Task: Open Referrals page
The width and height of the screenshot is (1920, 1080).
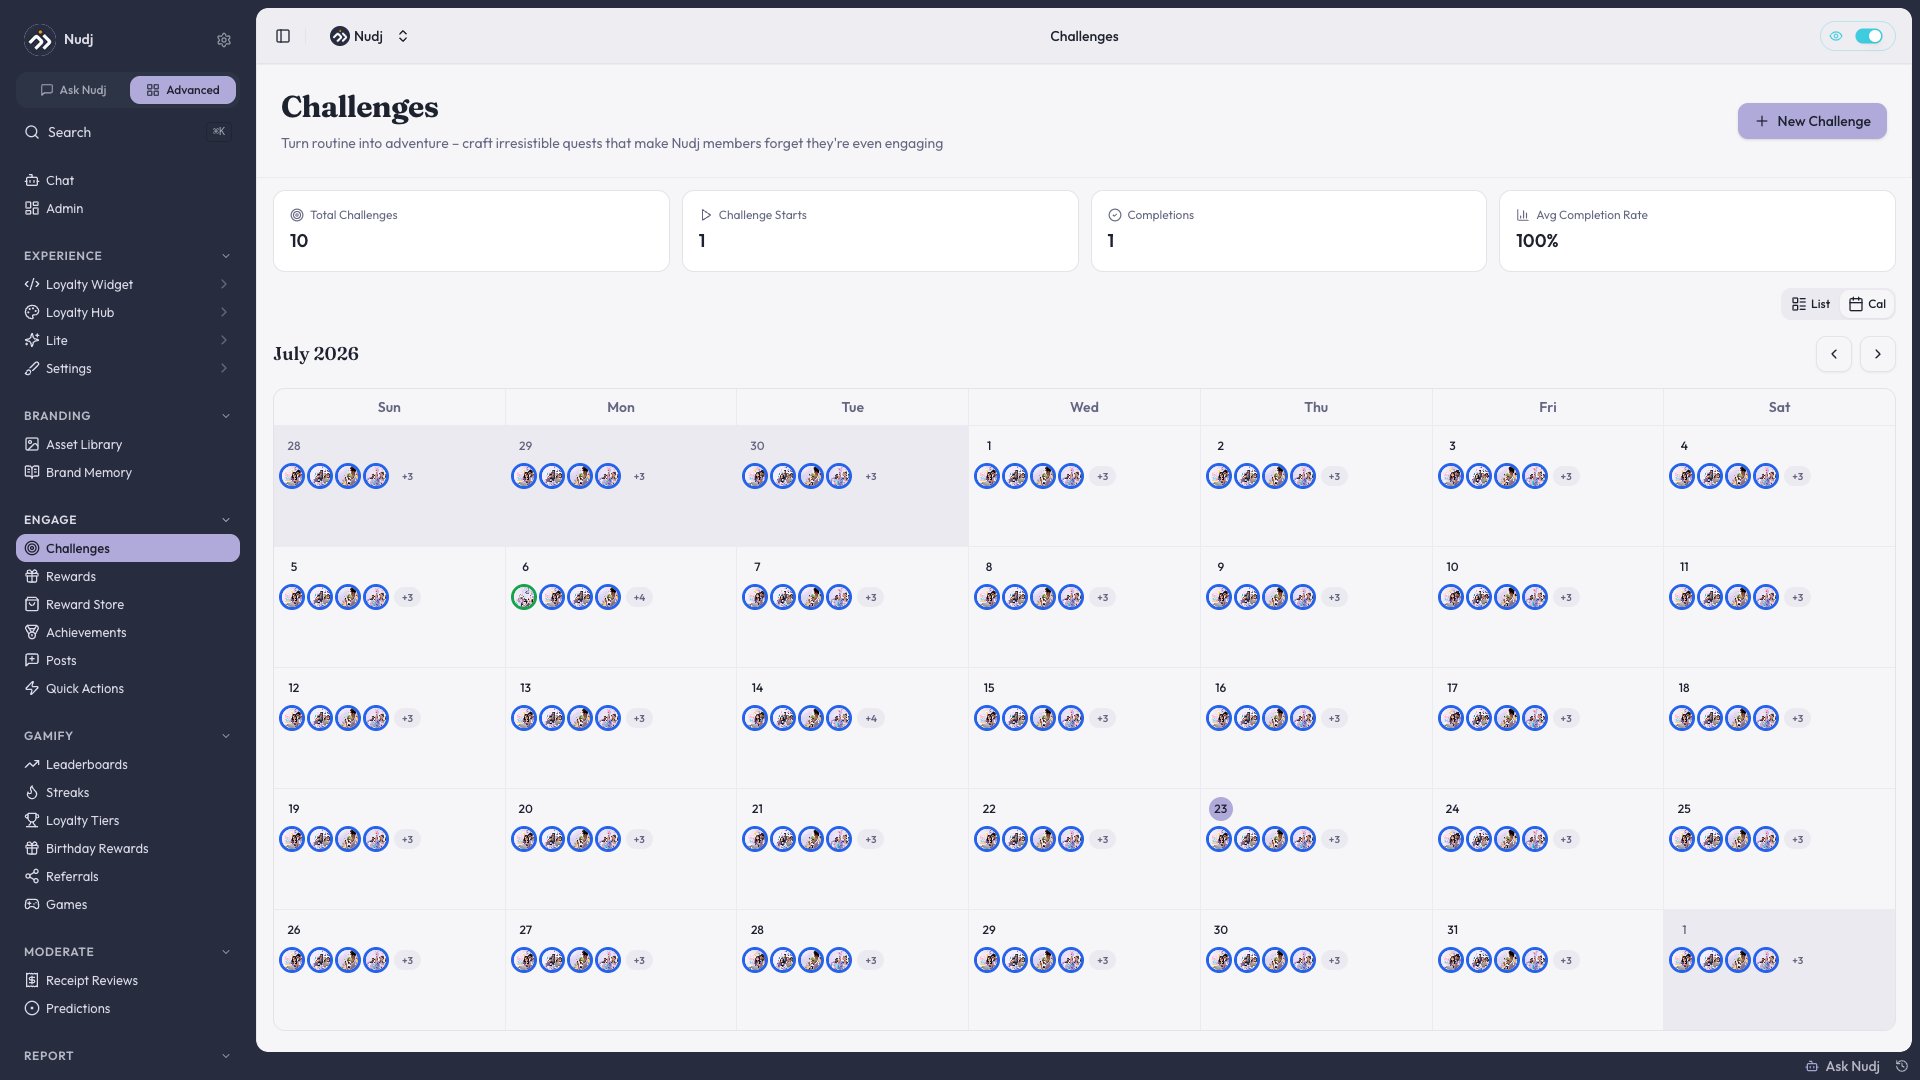Action: pos(128,877)
